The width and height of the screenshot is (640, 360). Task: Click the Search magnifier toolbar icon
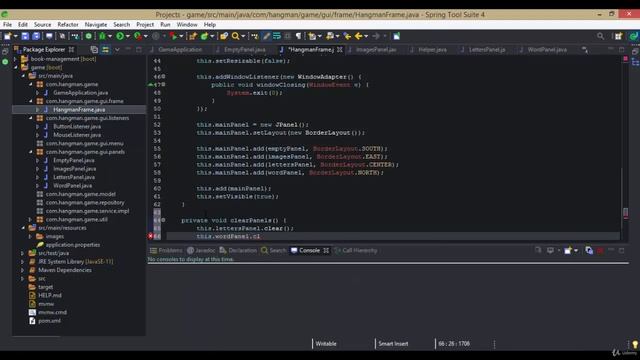coord(236,36)
